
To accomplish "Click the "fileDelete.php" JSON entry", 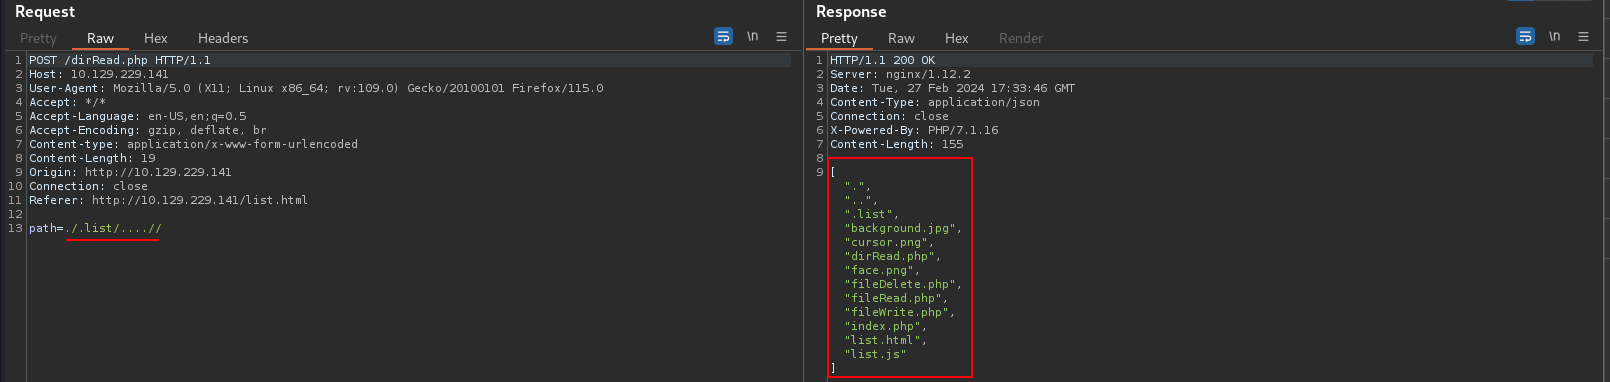I will click(x=903, y=284).
